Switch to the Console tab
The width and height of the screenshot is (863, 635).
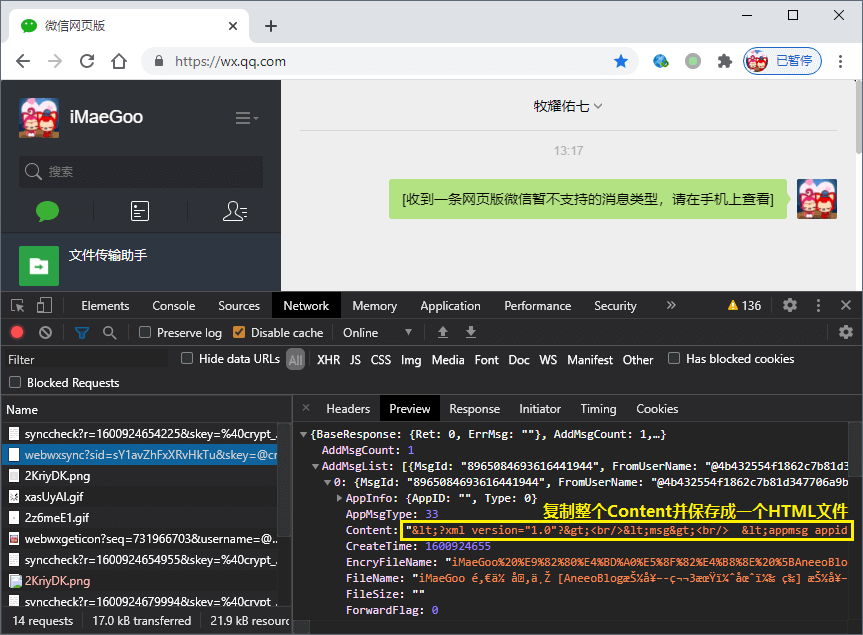173,306
